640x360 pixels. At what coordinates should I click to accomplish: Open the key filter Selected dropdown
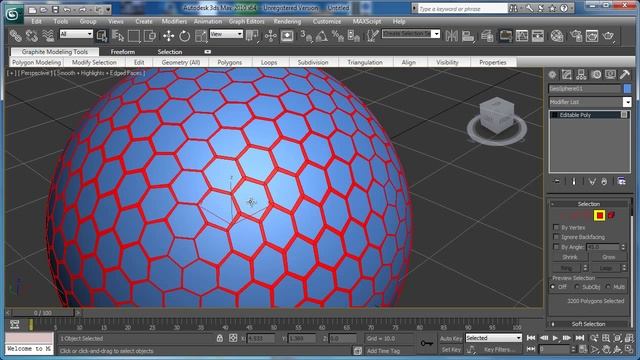tap(494, 338)
